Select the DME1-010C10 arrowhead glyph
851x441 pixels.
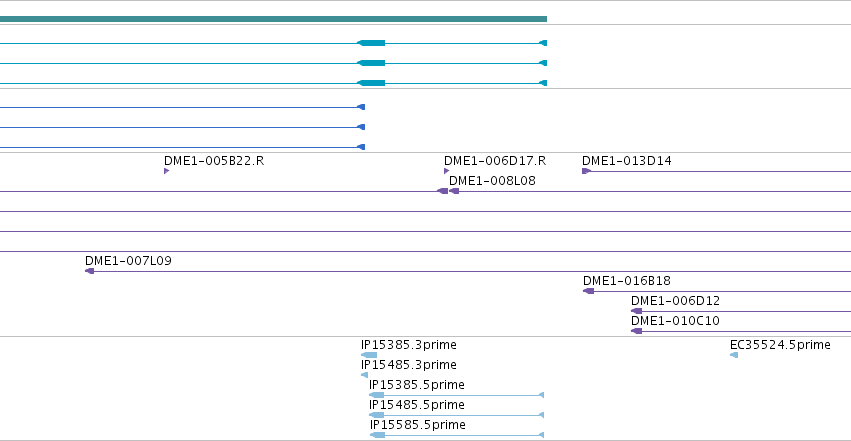point(637,331)
